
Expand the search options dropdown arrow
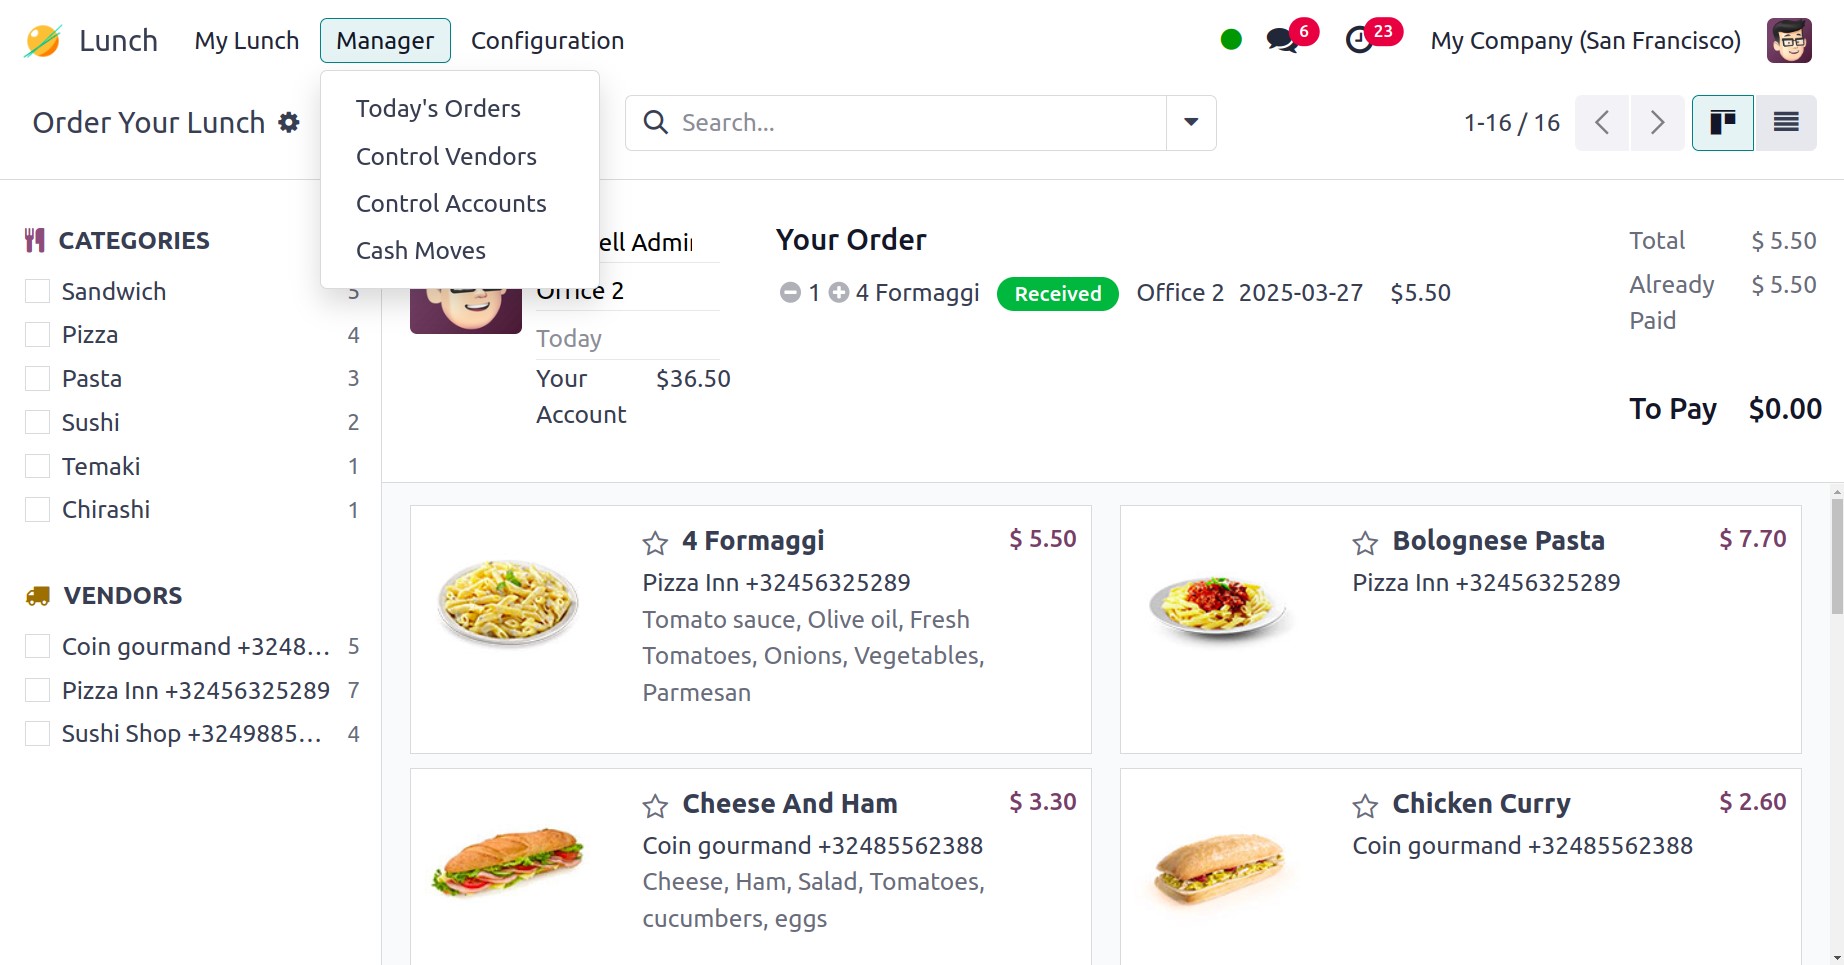(1191, 122)
